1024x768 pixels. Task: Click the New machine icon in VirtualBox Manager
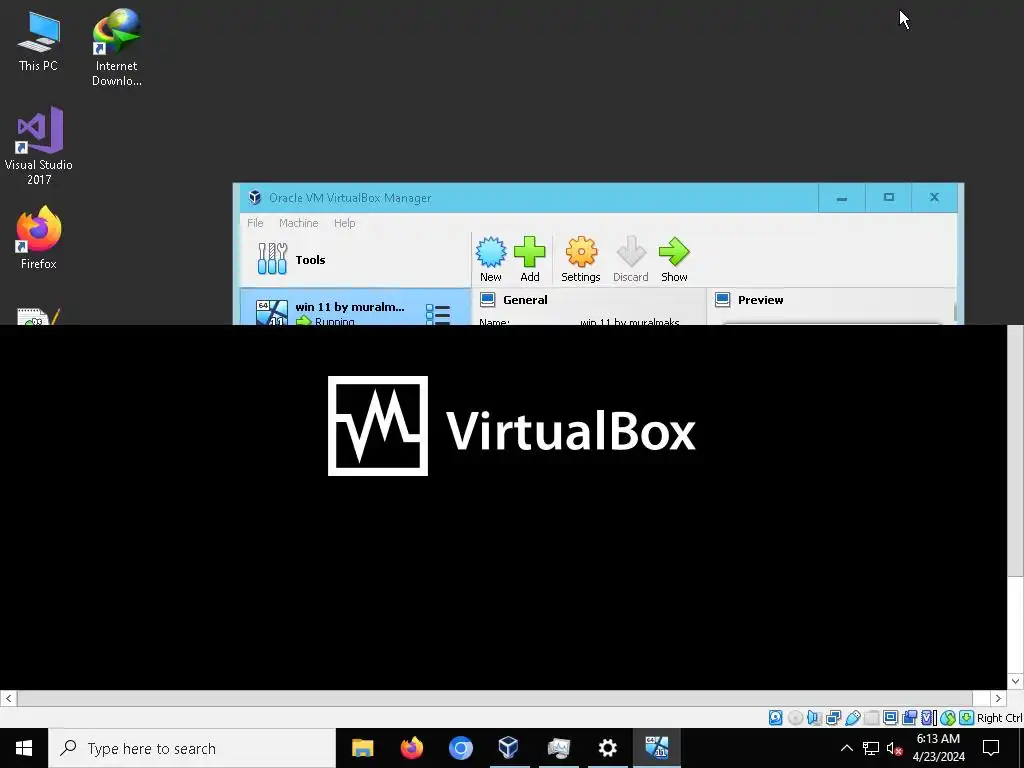click(x=490, y=259)
